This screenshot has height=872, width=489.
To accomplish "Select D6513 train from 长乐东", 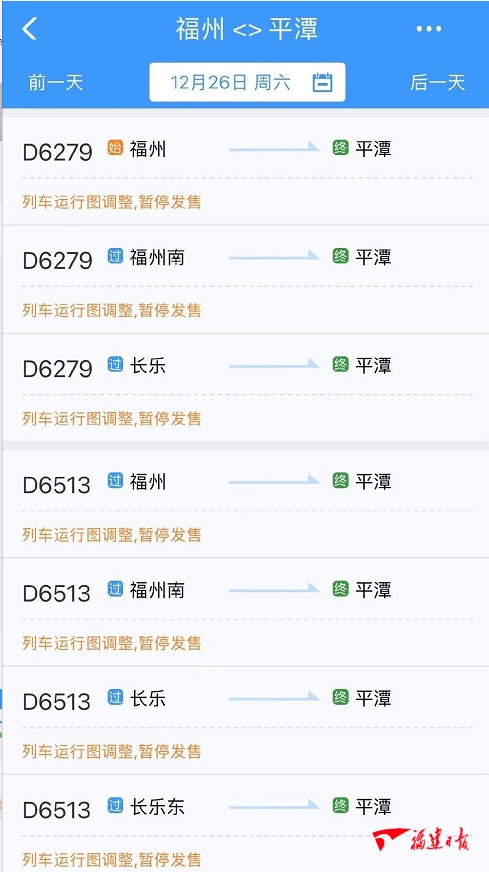I will coord(245,824).
